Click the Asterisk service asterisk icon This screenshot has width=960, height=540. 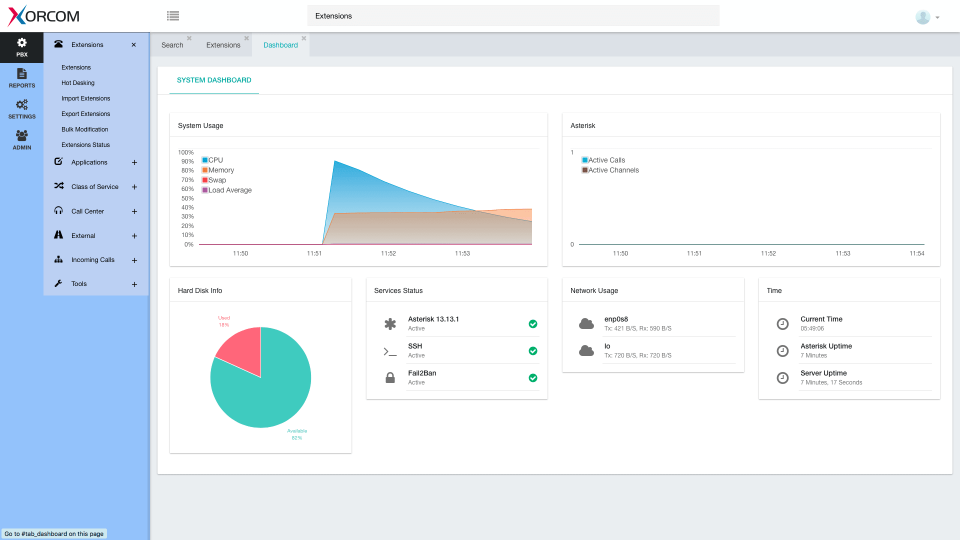pos(390,324)
